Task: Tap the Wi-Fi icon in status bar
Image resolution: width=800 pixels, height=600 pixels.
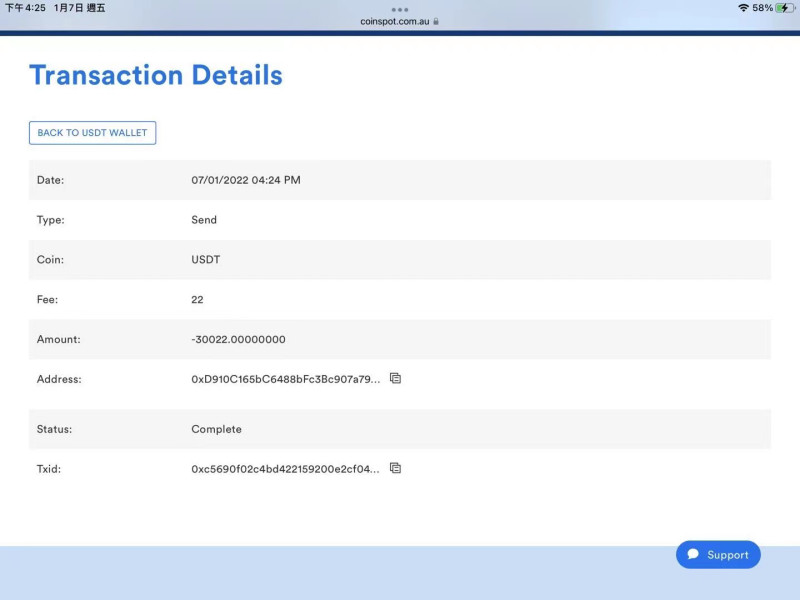Action: [743, 8]
